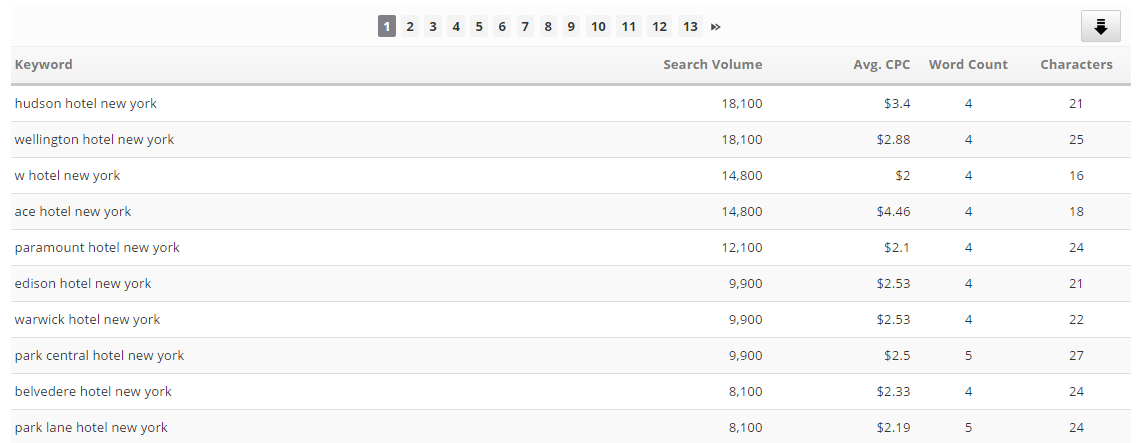This screenshot has height=443, width=1146.
Task: Click the download arrow icon button
Action: (x=1101, y=27)
